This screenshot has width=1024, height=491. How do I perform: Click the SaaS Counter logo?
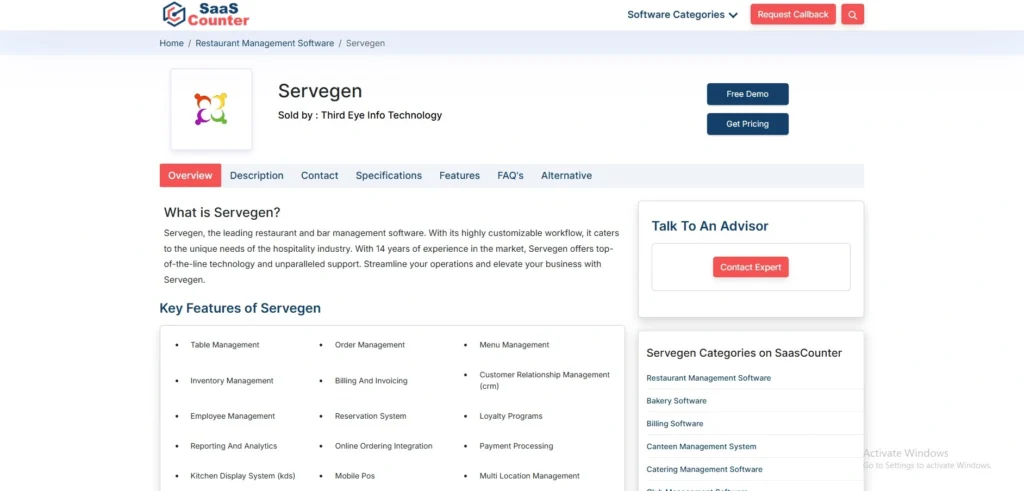pyautogui.click(x=206, y=14)
